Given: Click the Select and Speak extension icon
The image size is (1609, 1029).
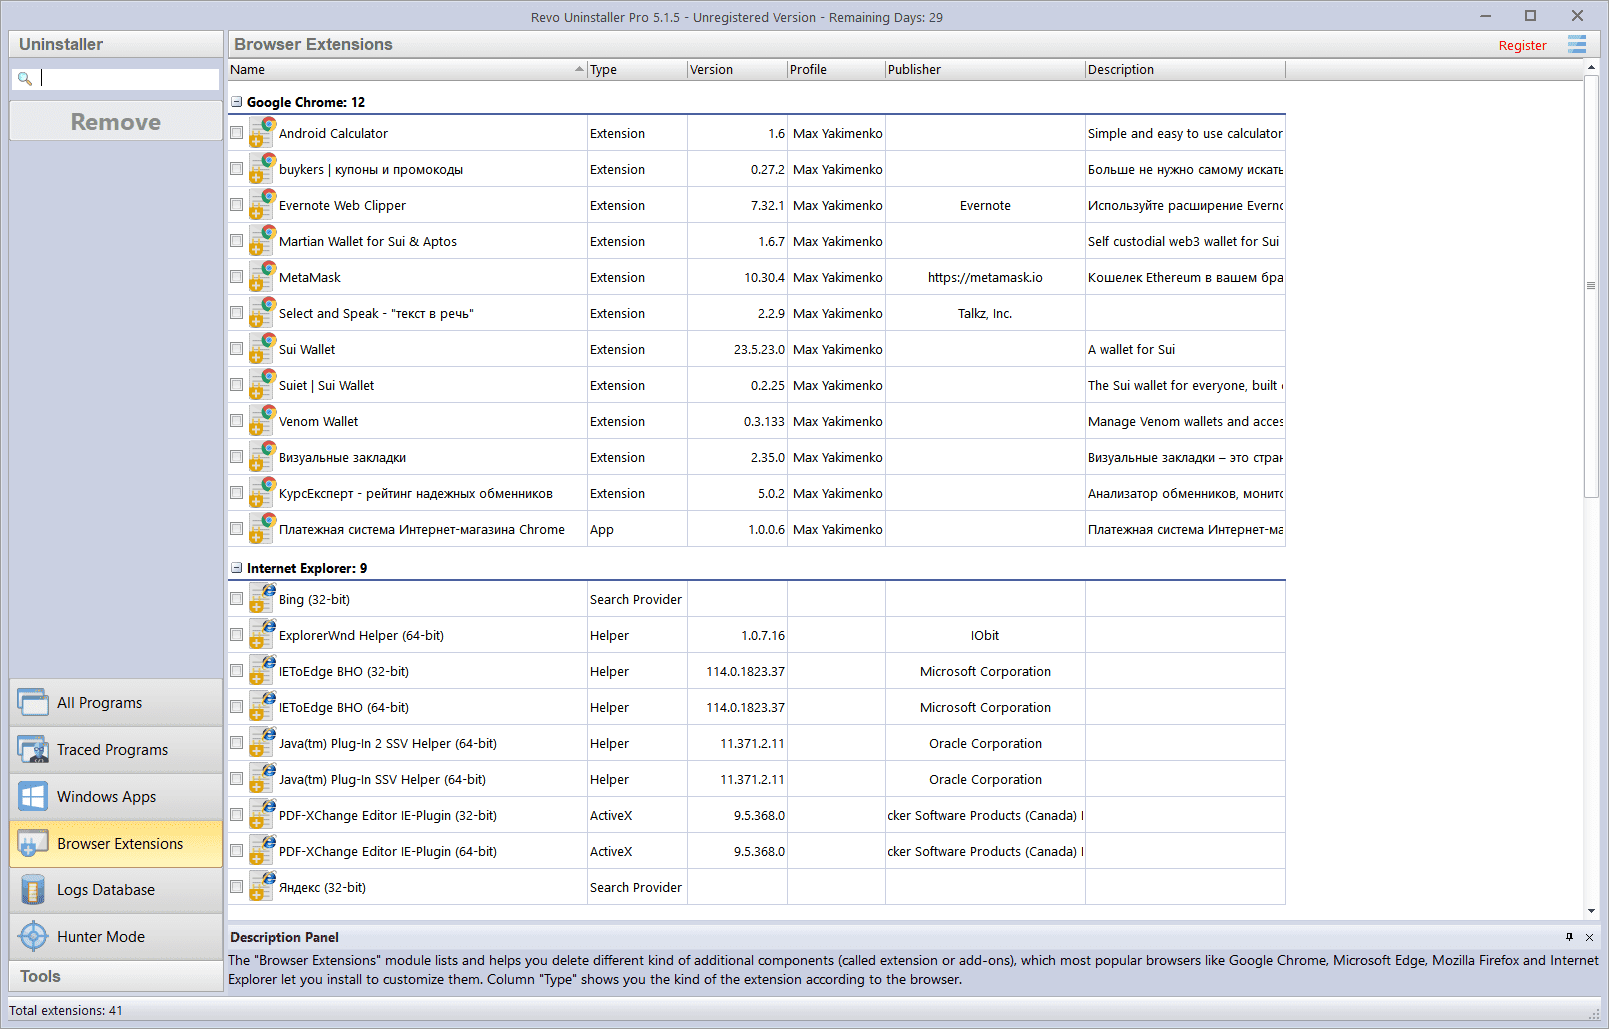Looking at the screenshot, I should [262, 313].
